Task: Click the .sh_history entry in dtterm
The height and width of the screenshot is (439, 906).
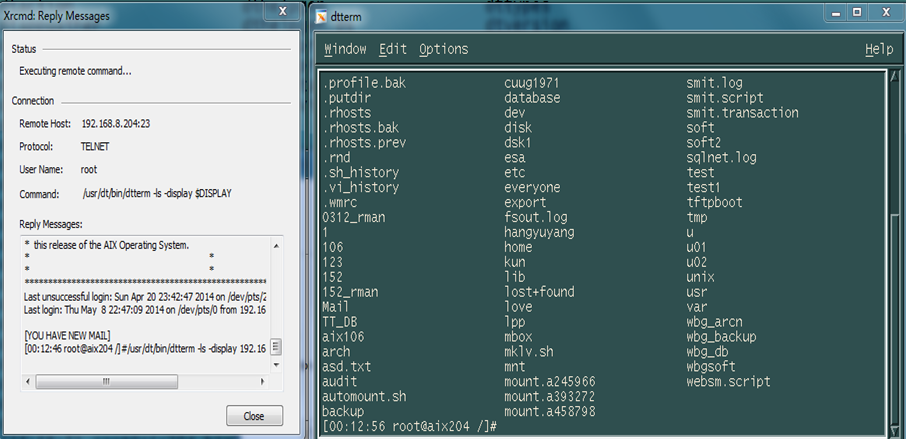Action: tap(361, 173)
